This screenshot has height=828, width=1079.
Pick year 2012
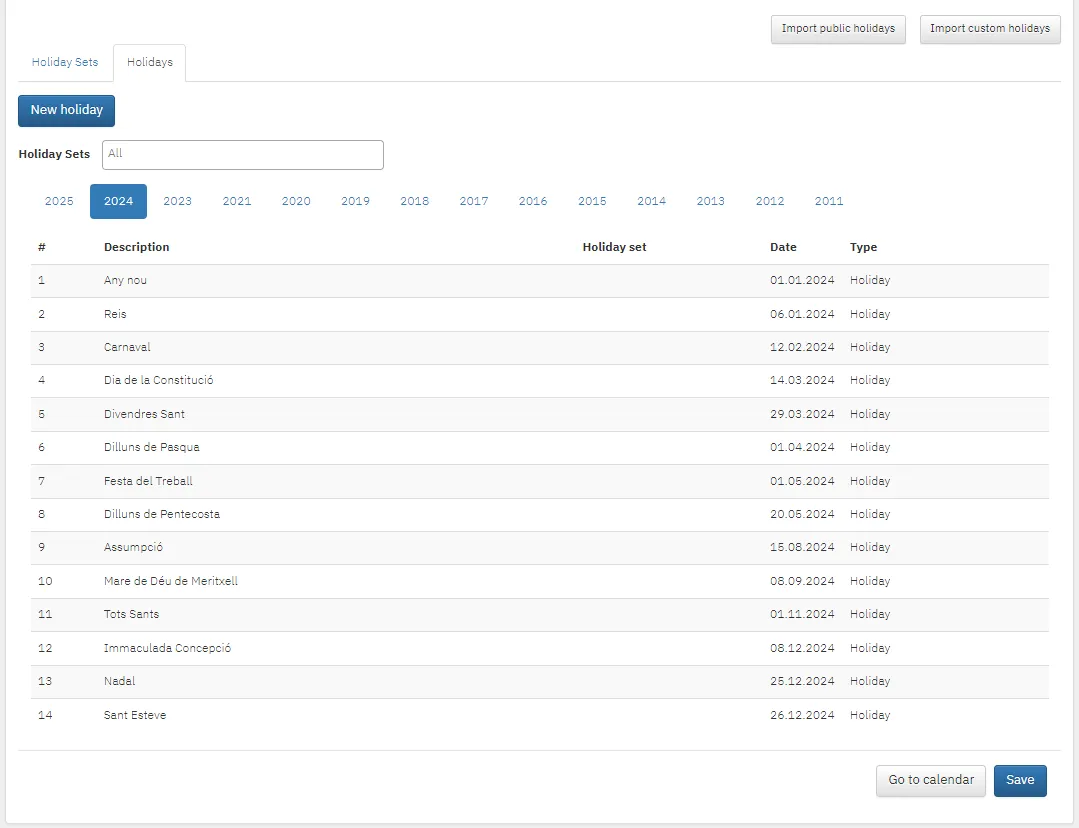[x=769, y=201]
